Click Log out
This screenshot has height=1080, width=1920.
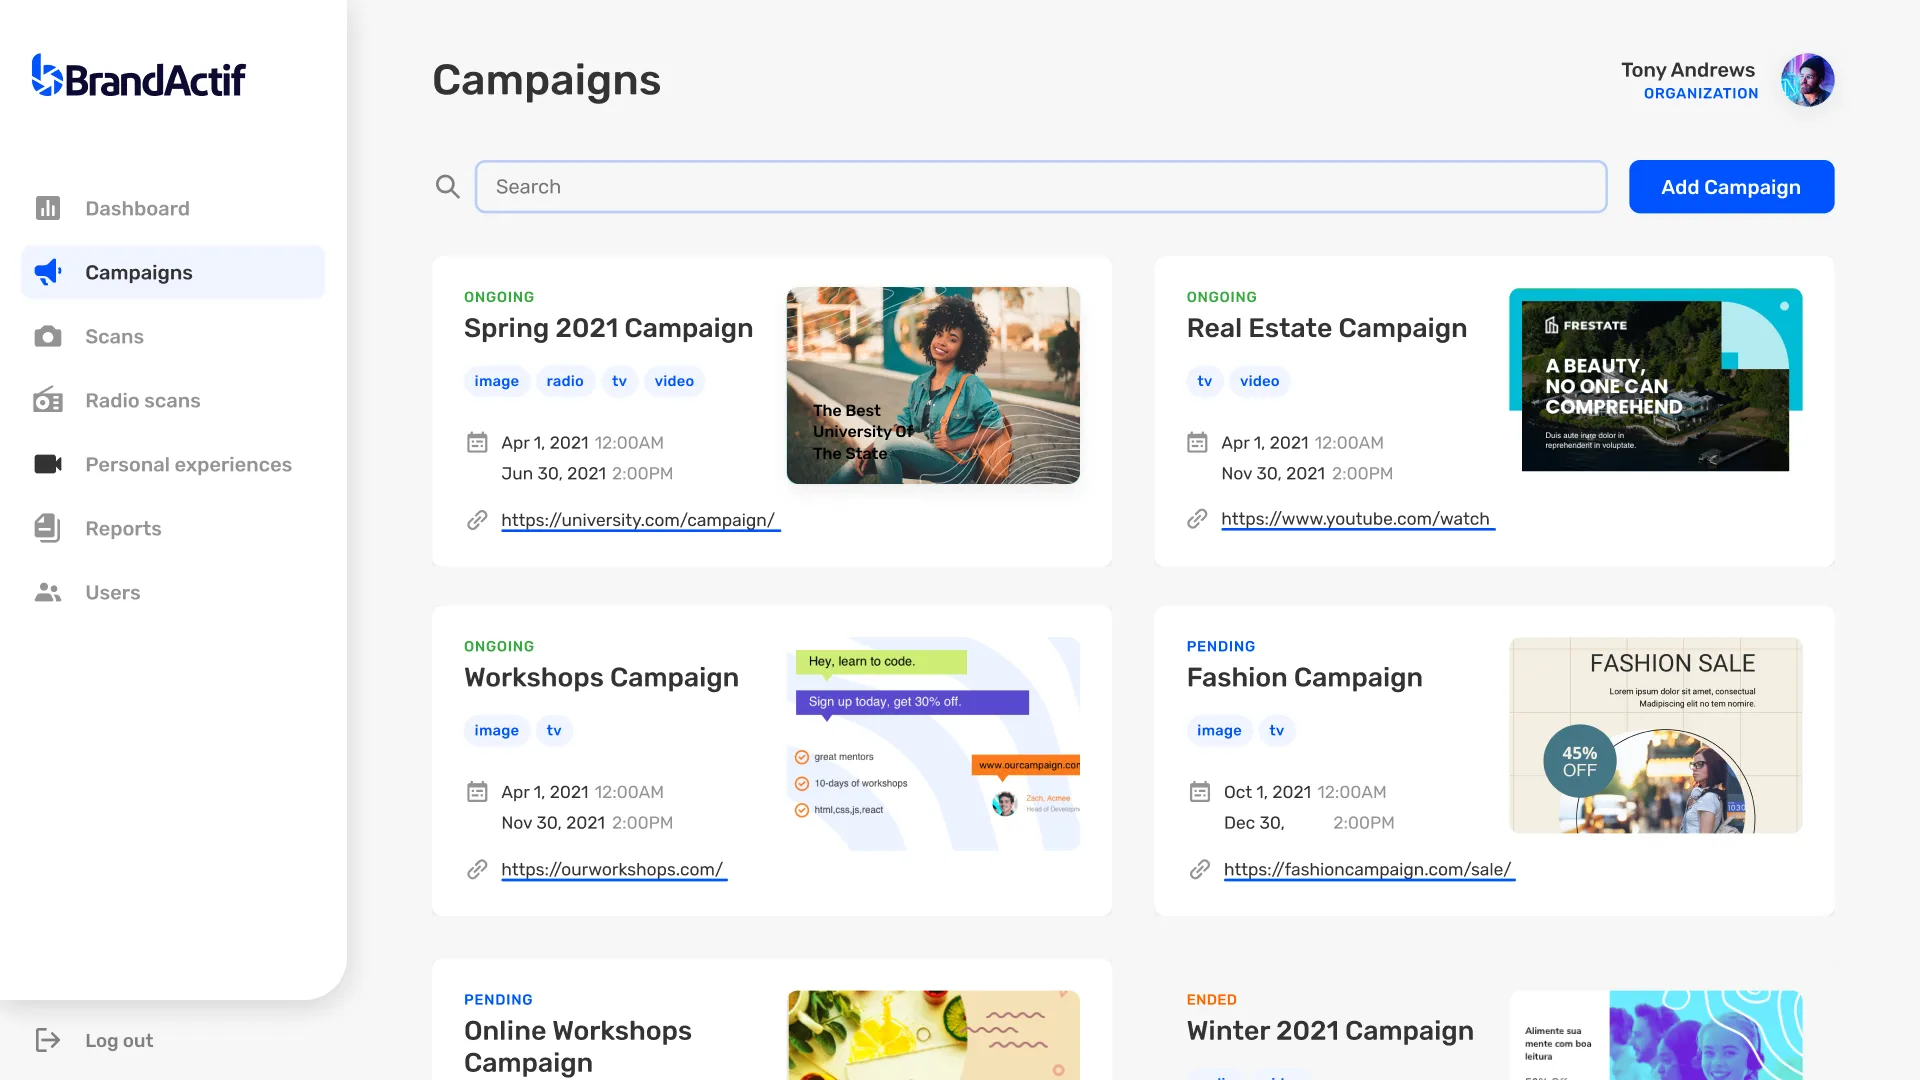coord(119,1040)
